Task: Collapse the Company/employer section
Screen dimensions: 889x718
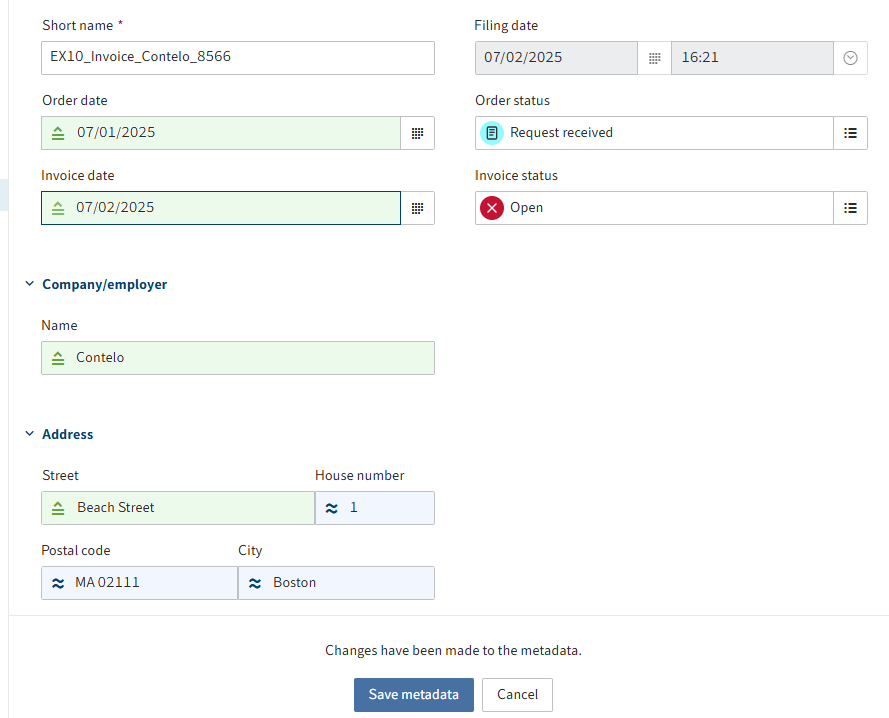Action: tap(29, 284)
